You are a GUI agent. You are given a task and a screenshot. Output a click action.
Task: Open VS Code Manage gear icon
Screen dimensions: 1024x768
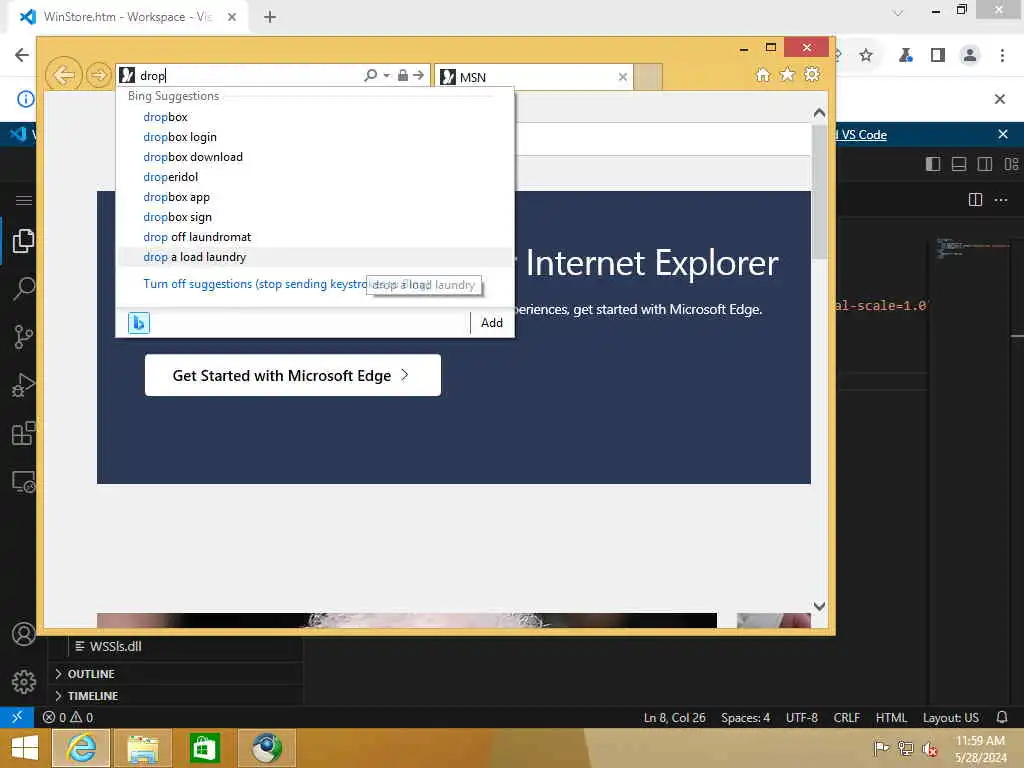pos(24,682)
